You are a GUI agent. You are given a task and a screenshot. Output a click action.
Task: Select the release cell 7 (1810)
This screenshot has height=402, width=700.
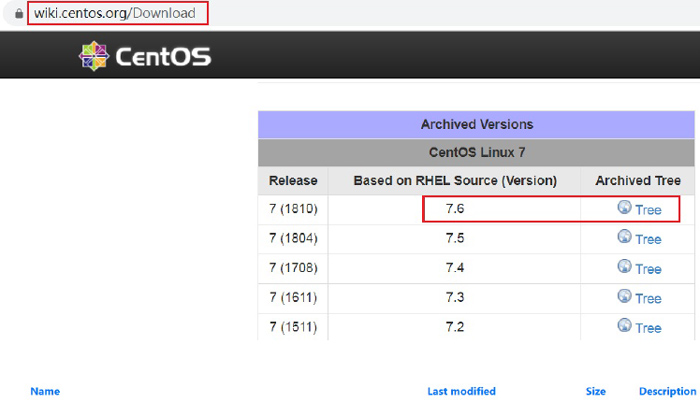(293, 209)
